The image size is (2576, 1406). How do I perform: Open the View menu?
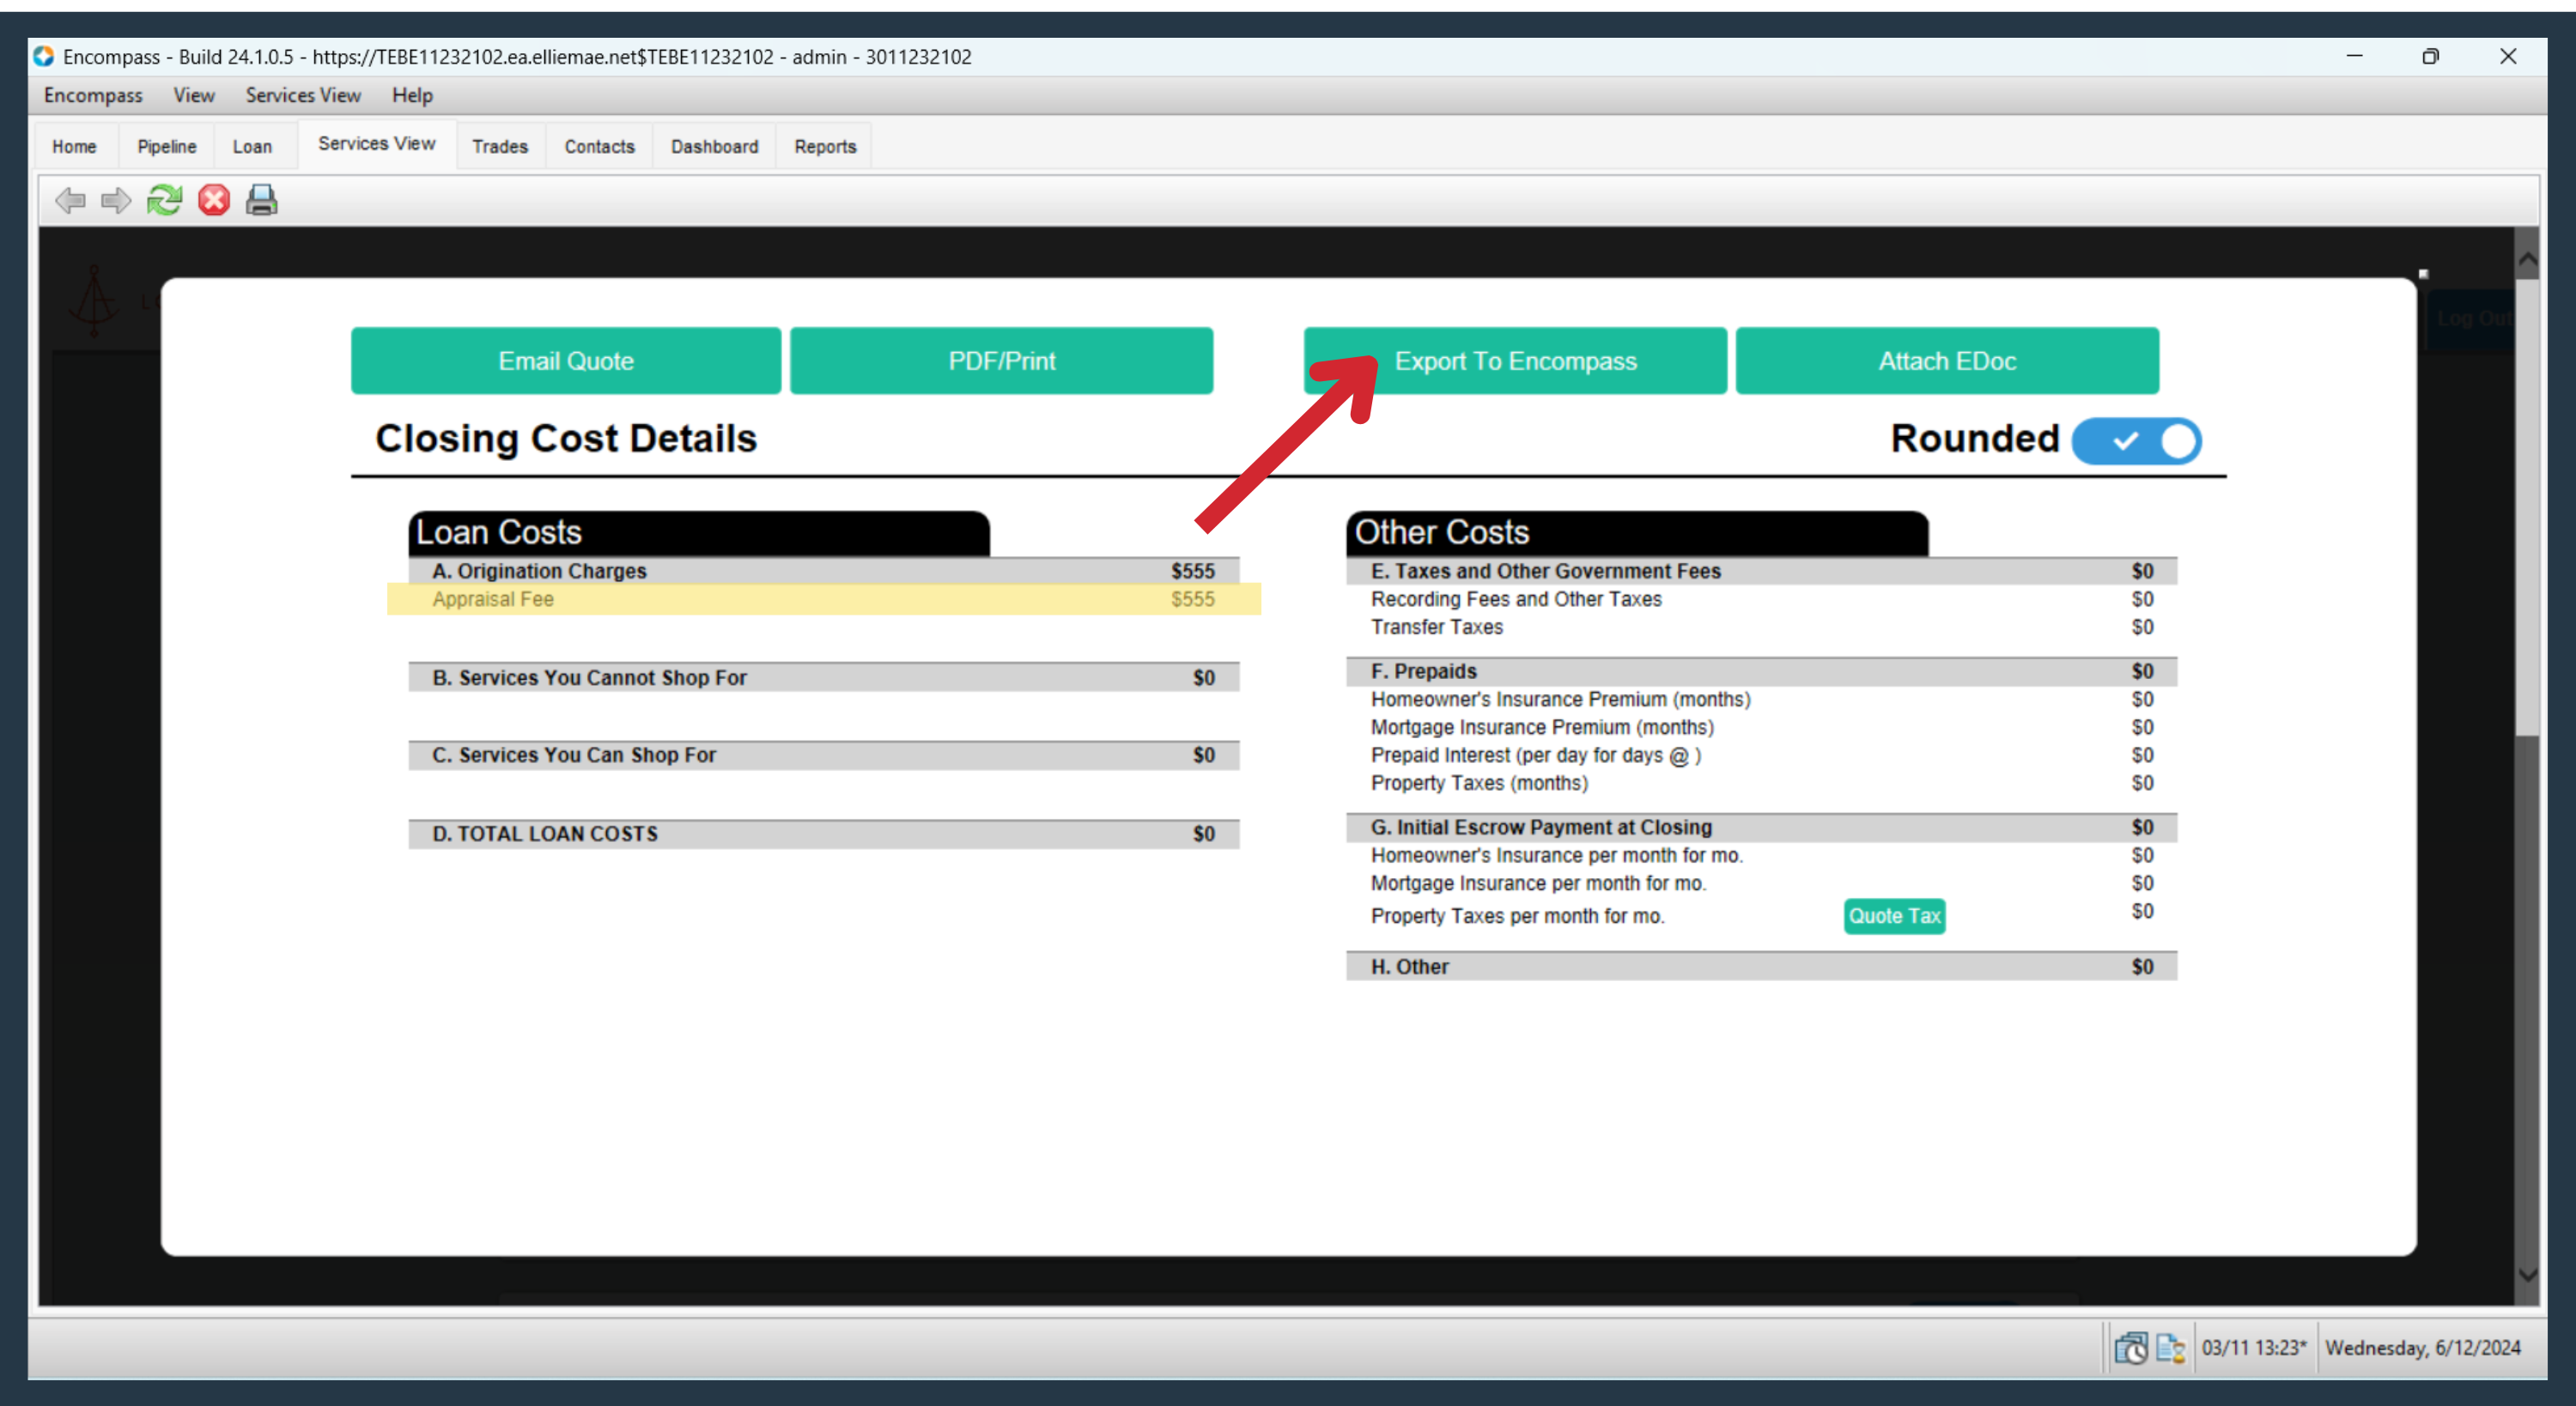(x=194, y=95)
